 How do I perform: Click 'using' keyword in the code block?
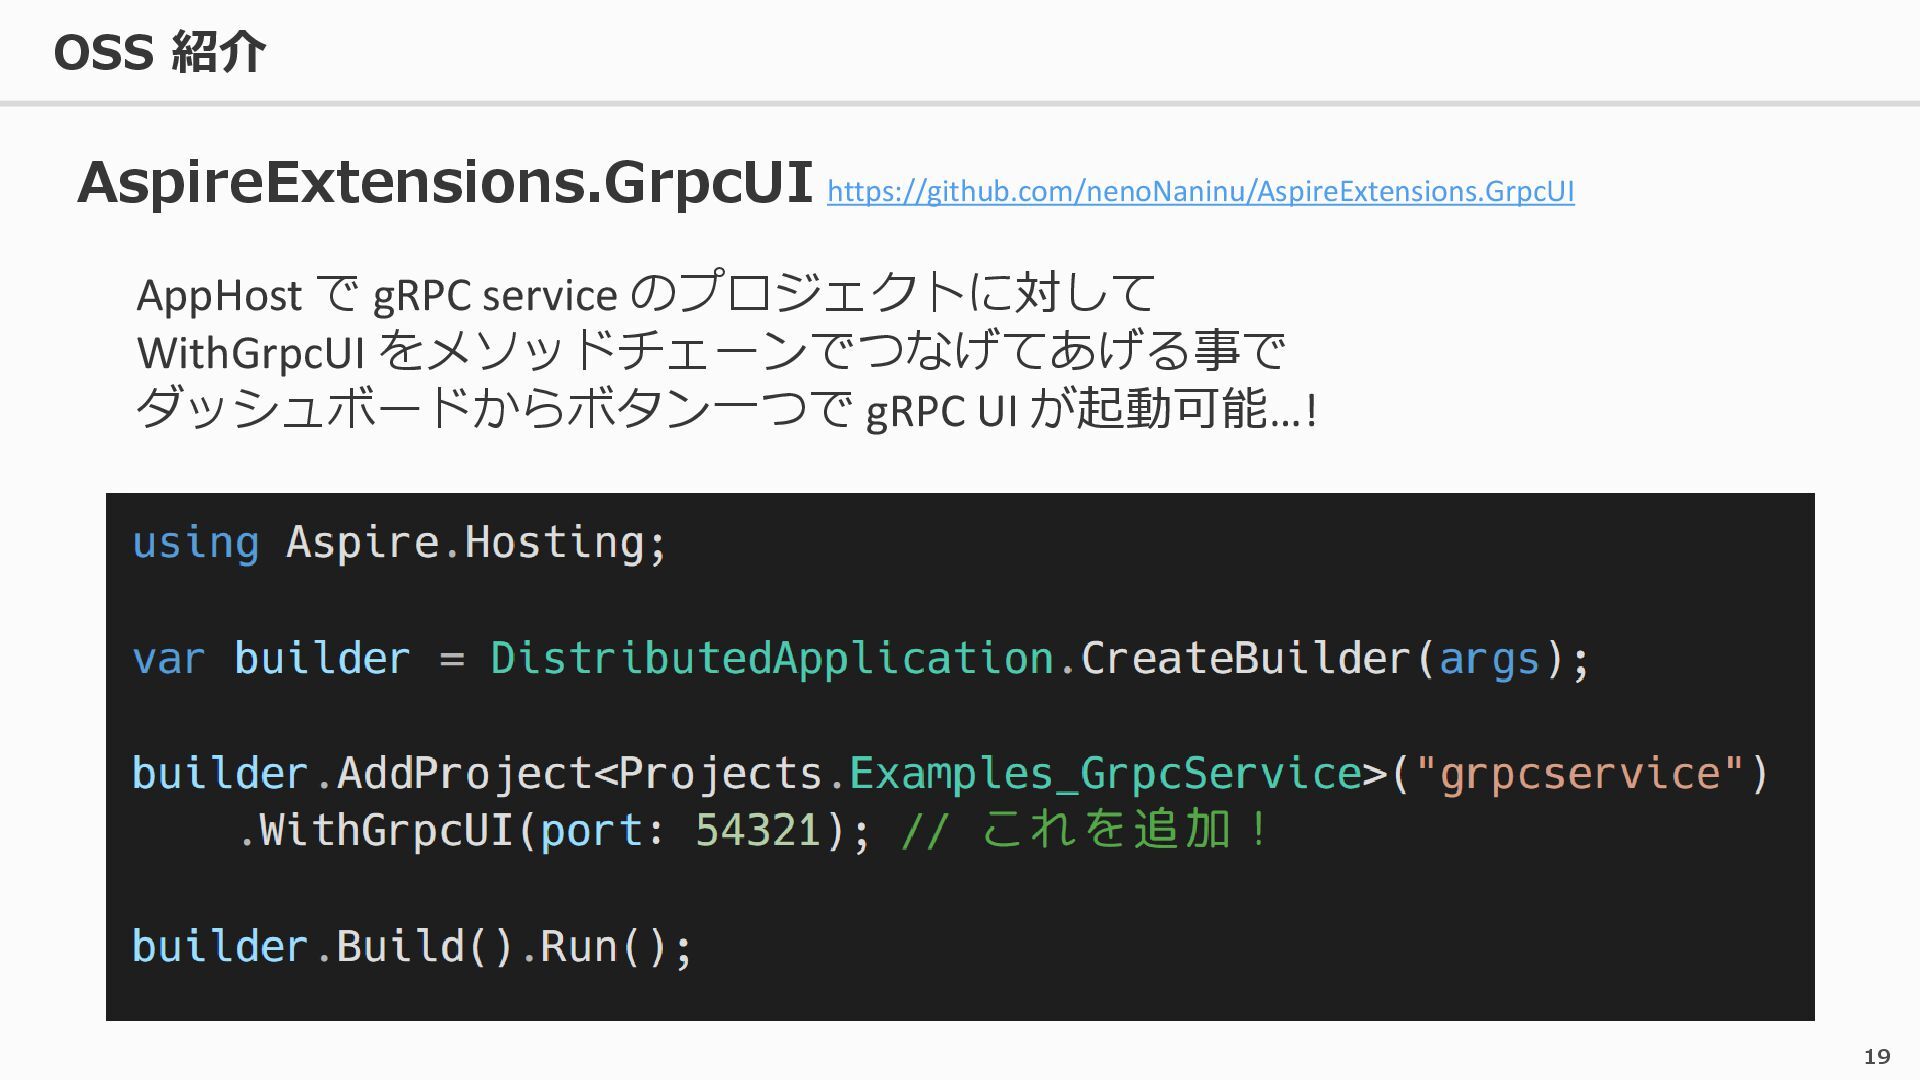click(x=195, y=543)
